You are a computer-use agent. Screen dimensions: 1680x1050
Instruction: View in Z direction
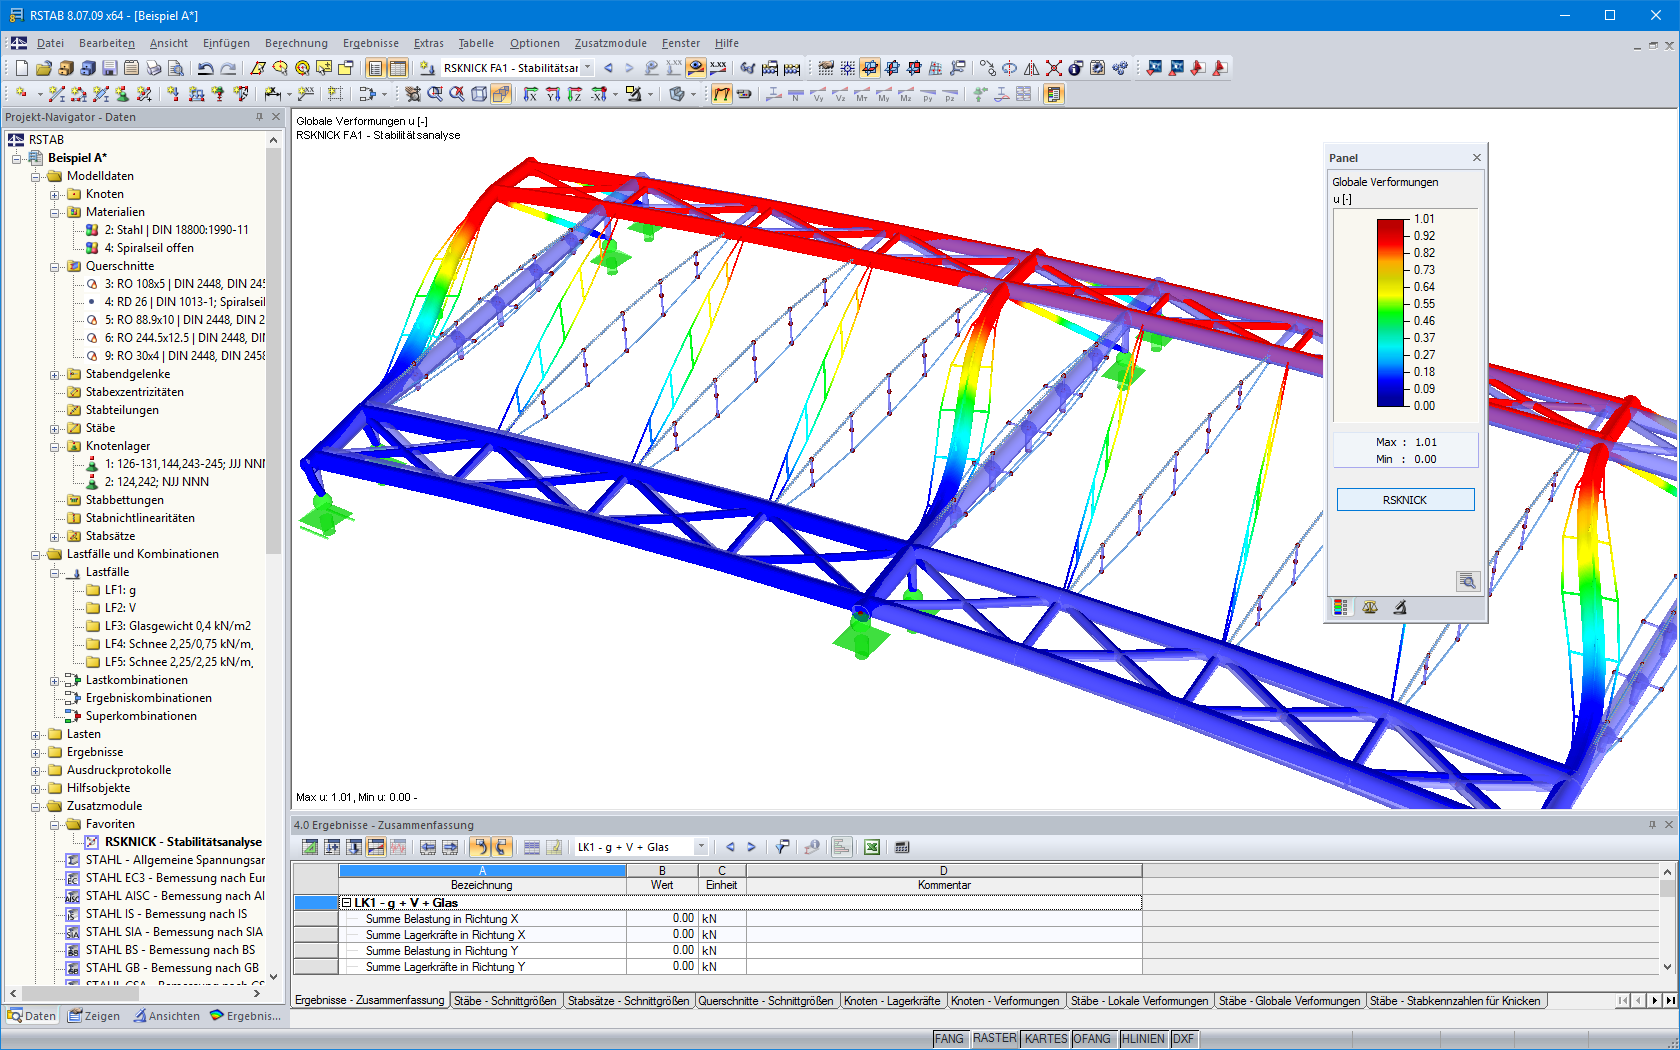[x=575, y=94]
